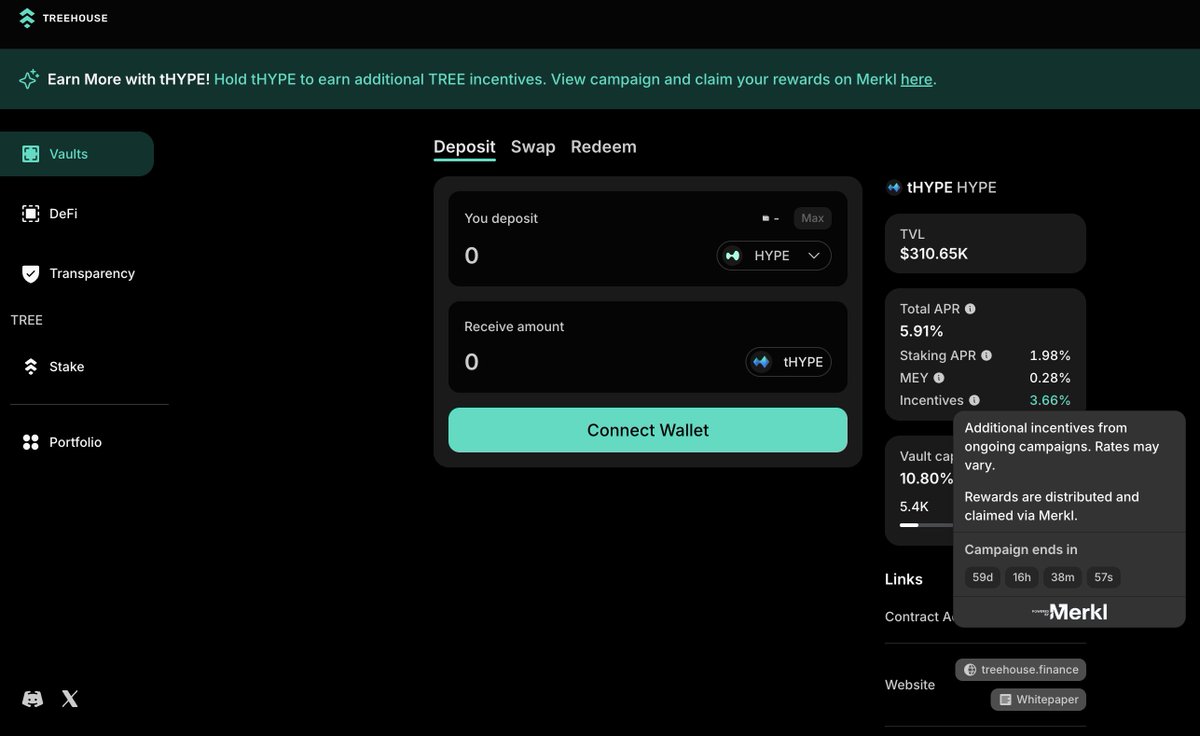
Task: Click the Merkl logo in the tooltip
Action: (x=1070, y=612)
